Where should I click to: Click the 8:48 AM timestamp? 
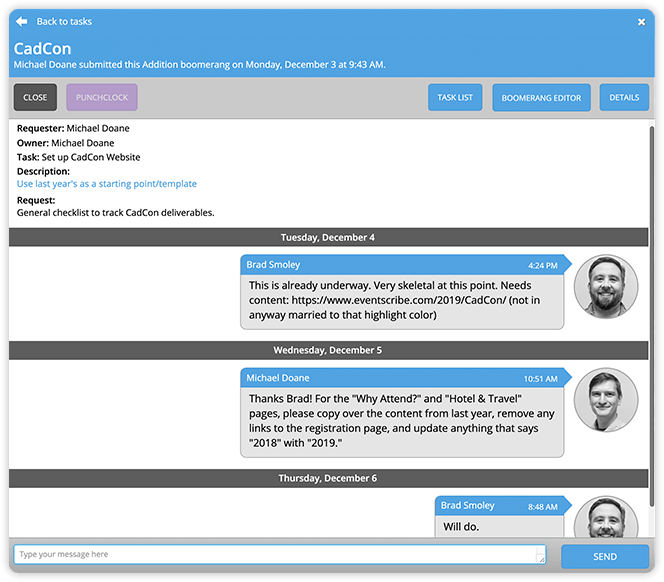coord(542,507)
